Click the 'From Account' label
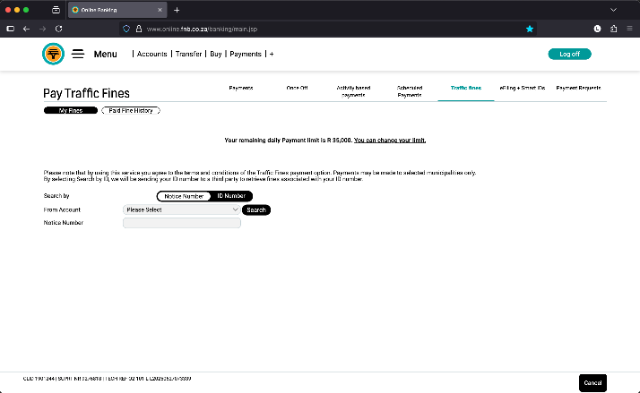The image size is (640, 393). click(62, 210)
